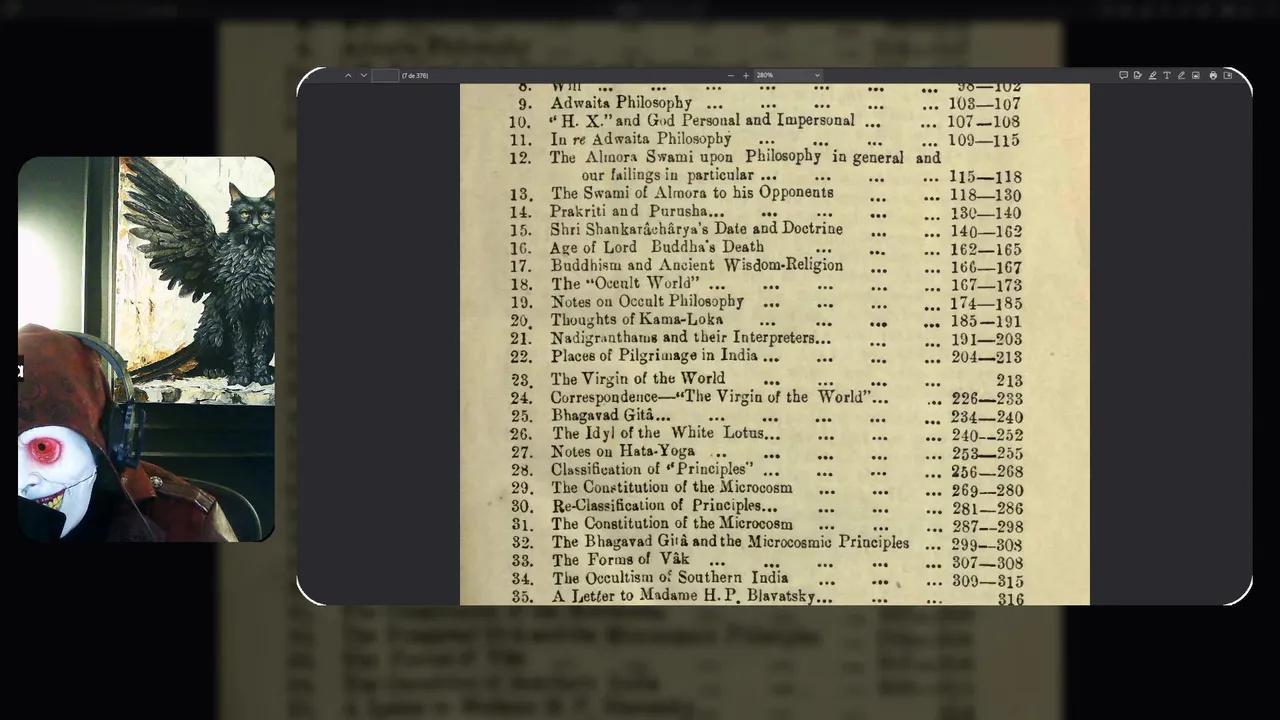Save the document with the save icon
Image resolution: width=1280 pixels, height=720 pixels.
tap(1228, 75)
